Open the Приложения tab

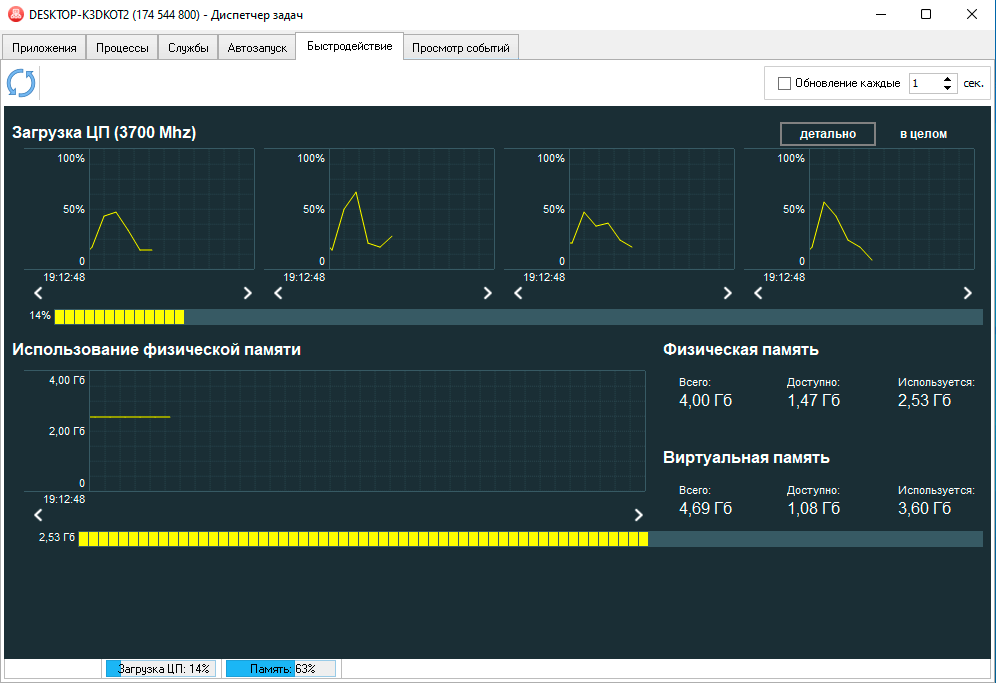(44, 47)
